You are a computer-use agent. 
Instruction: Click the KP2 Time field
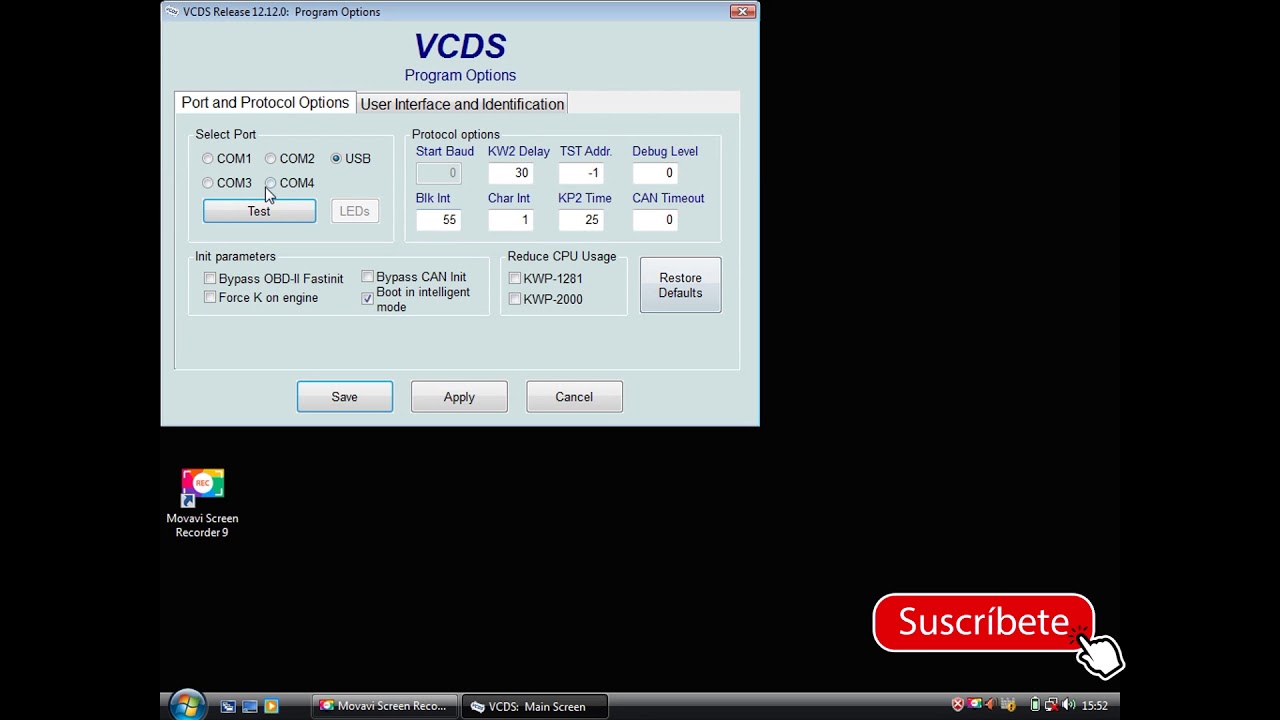[582, 220]
